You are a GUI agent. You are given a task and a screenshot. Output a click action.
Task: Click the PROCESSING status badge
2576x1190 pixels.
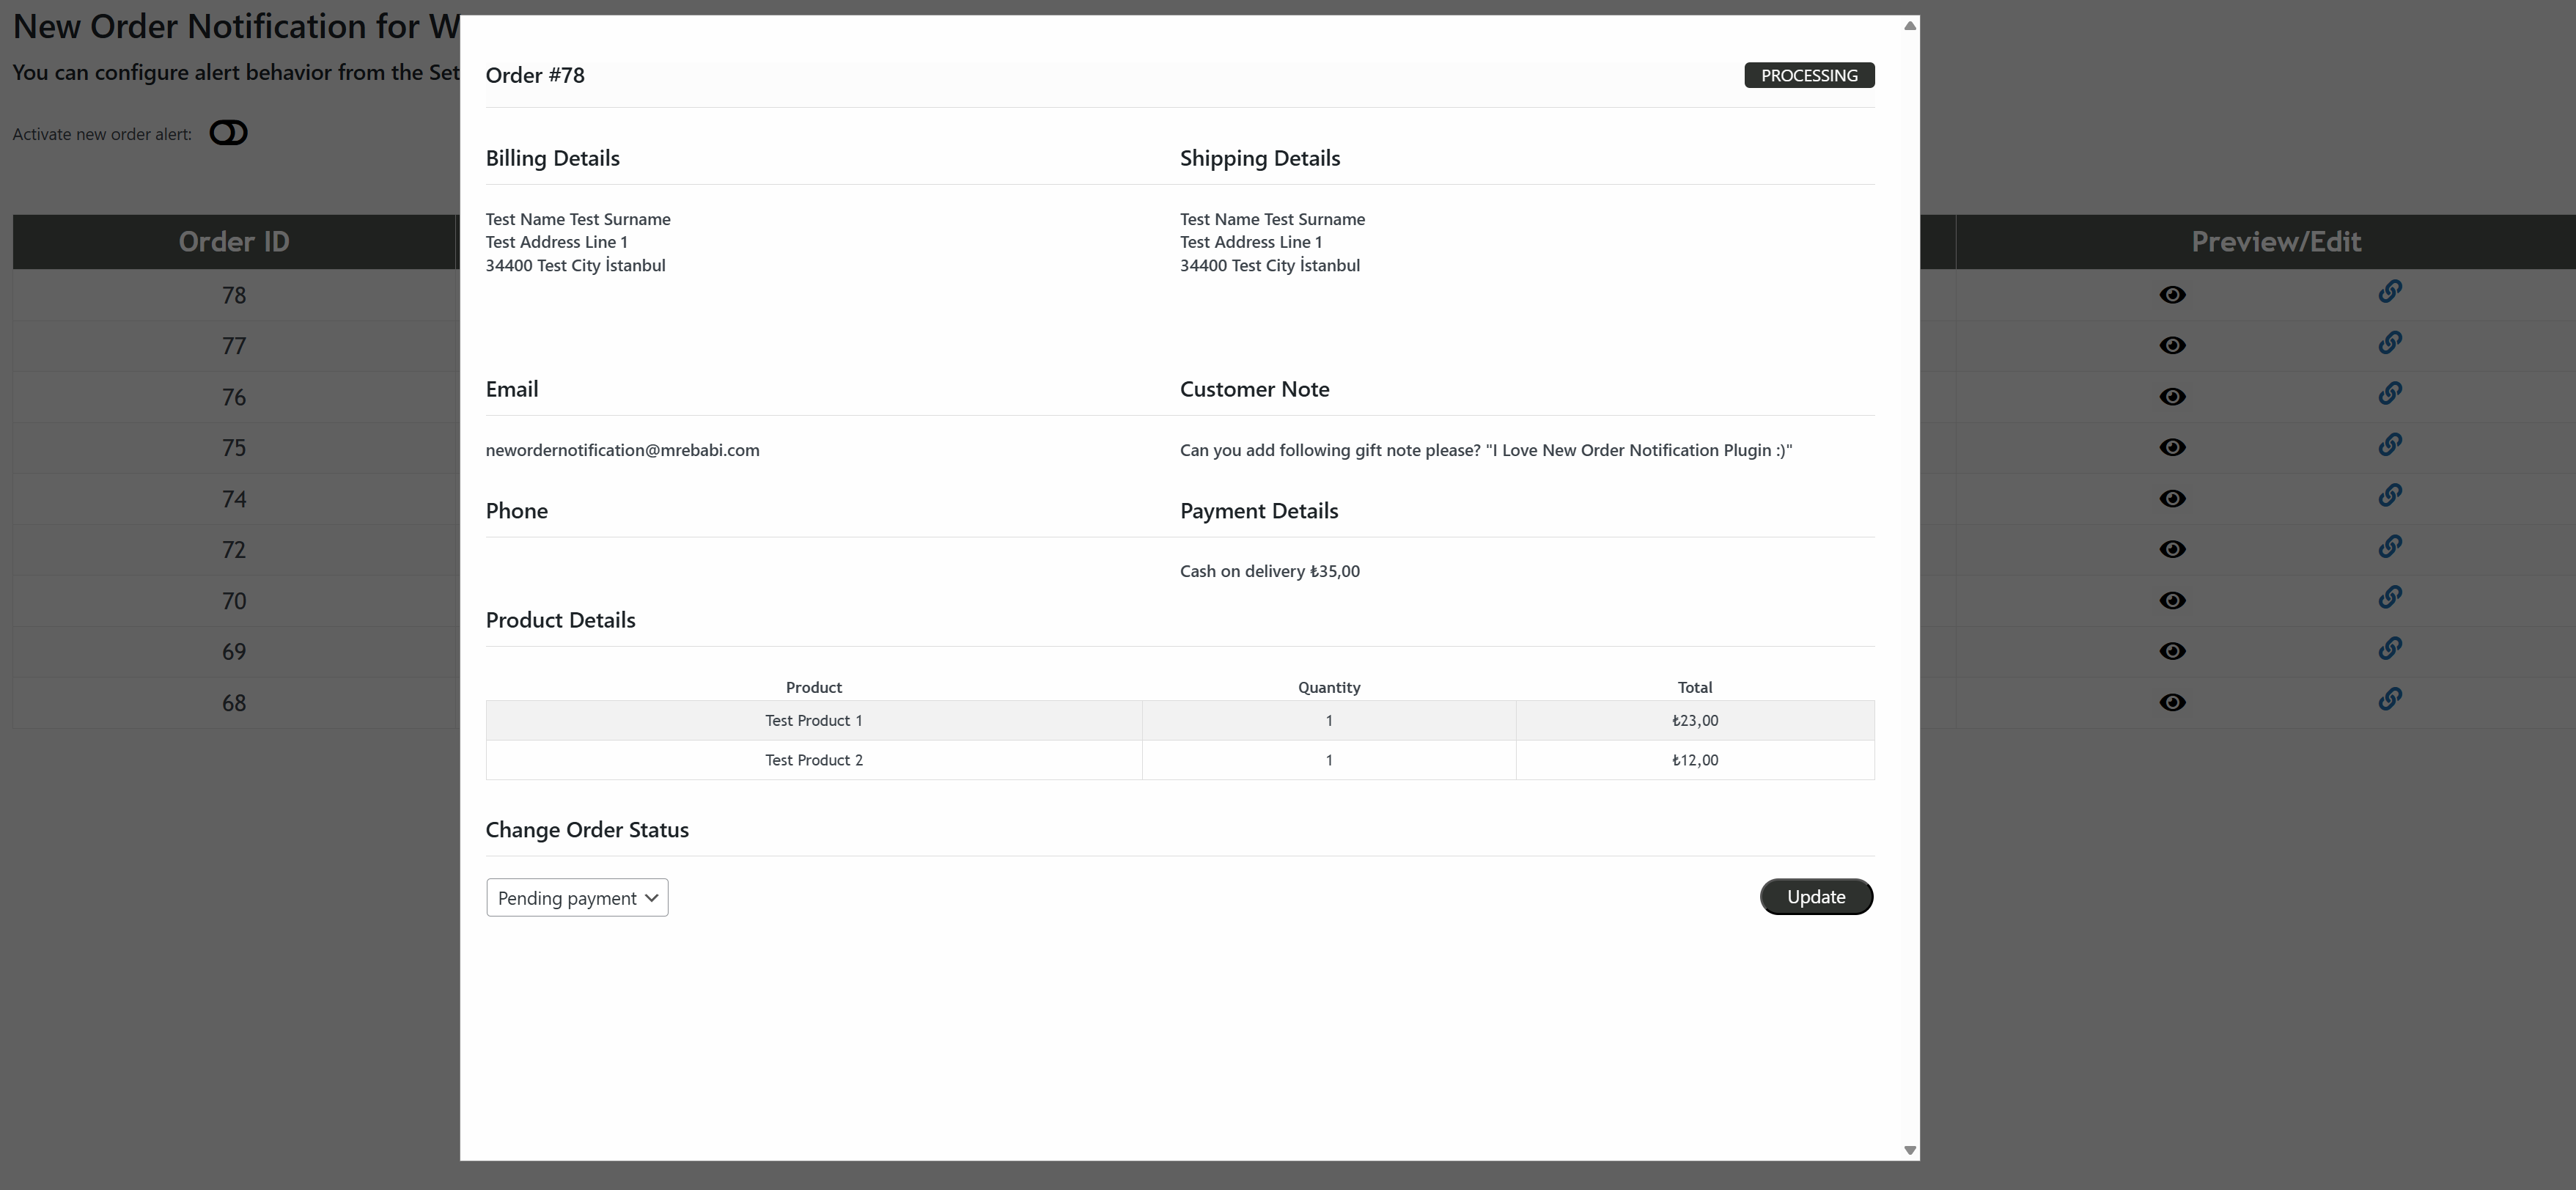coord(1809,74)
